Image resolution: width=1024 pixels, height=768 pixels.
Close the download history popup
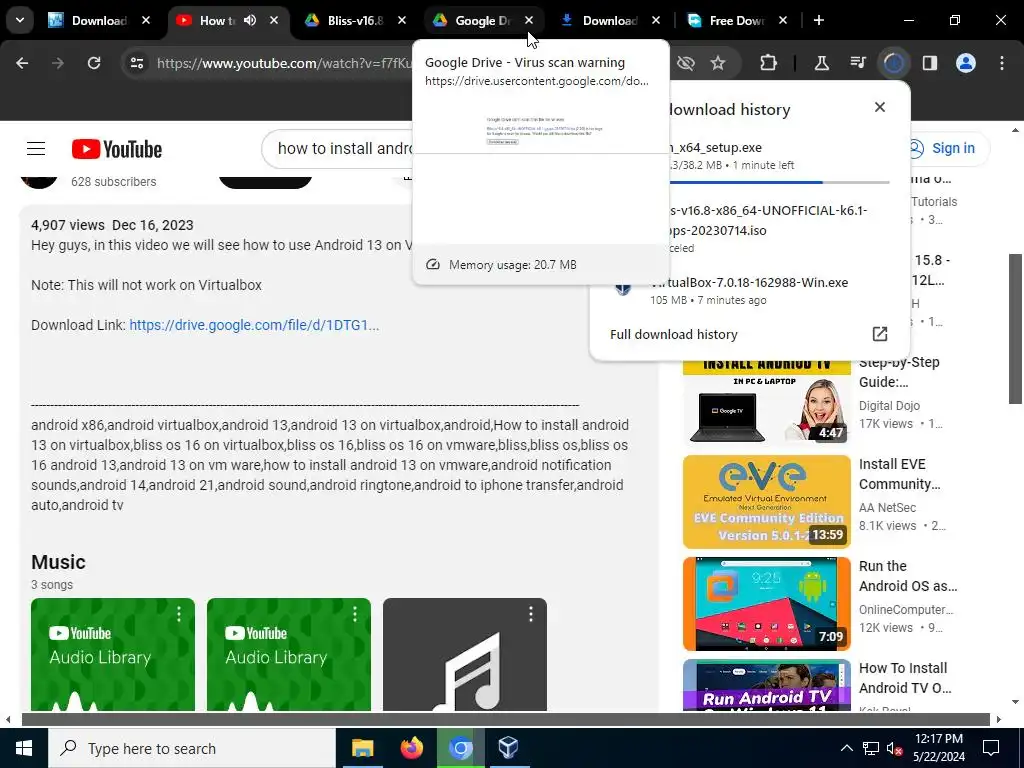[880, 107]
